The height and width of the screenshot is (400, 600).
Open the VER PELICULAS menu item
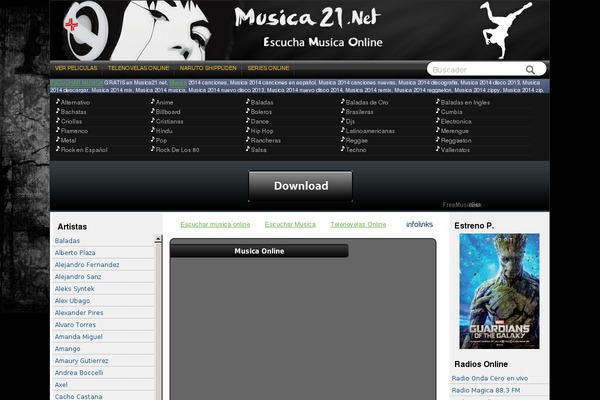(76, 68)
